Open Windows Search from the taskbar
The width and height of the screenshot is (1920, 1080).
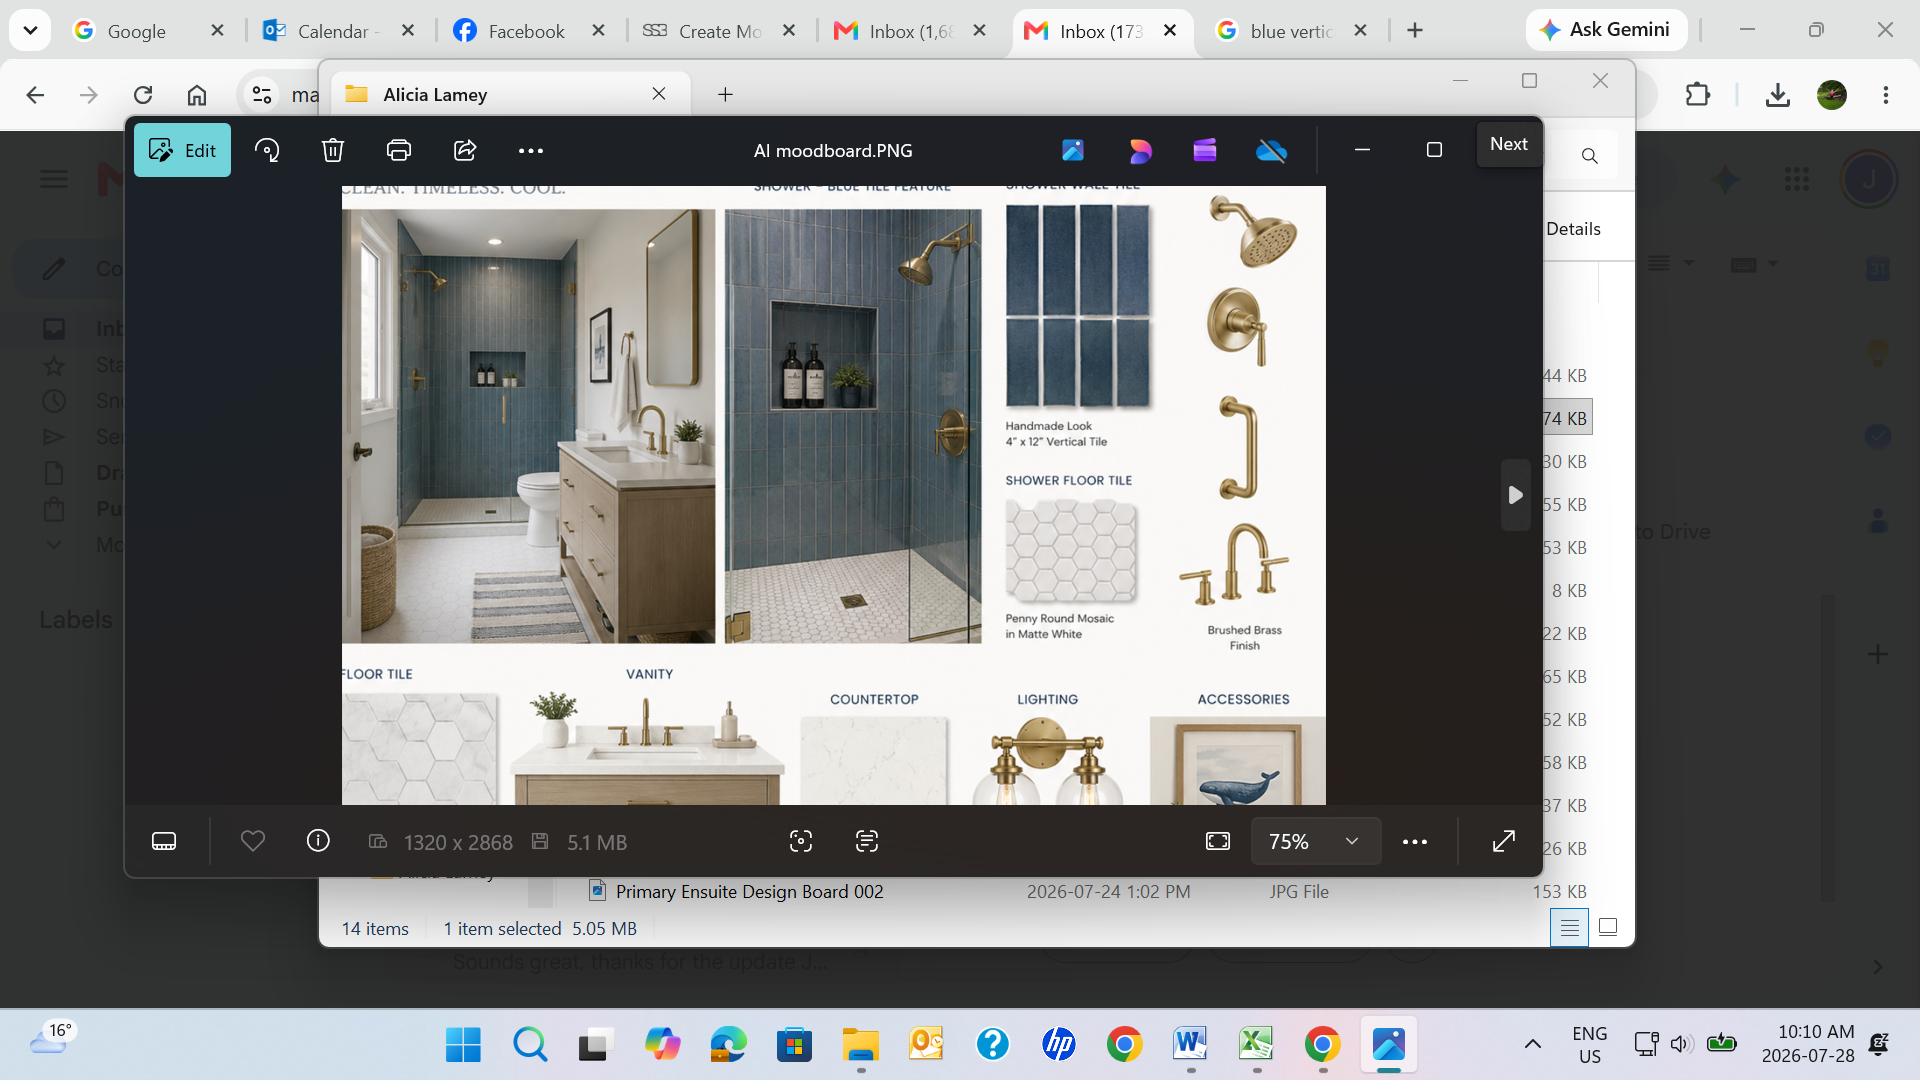pyautogui.click(x=530, y=1045)
